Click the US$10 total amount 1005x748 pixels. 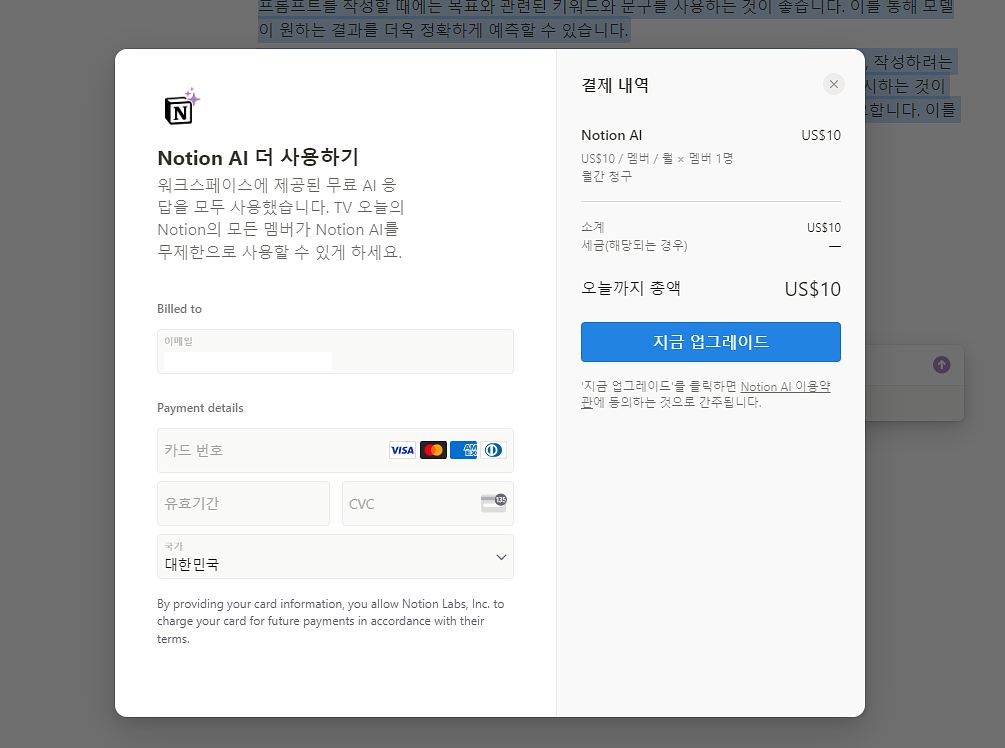point(812,289)
